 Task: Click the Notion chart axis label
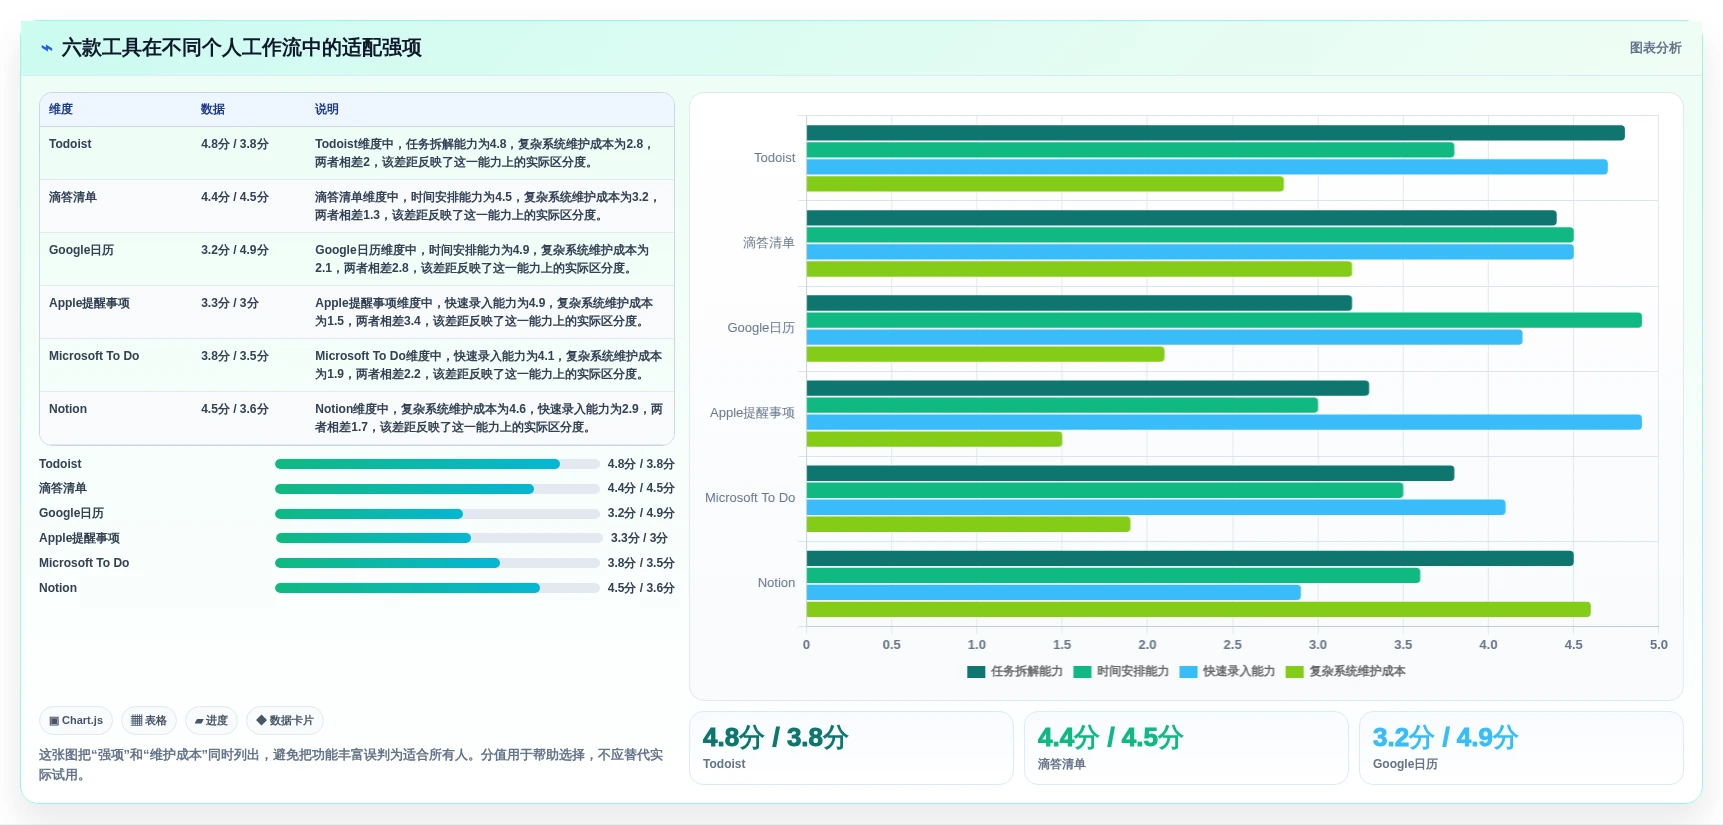(x=776, y=583)
